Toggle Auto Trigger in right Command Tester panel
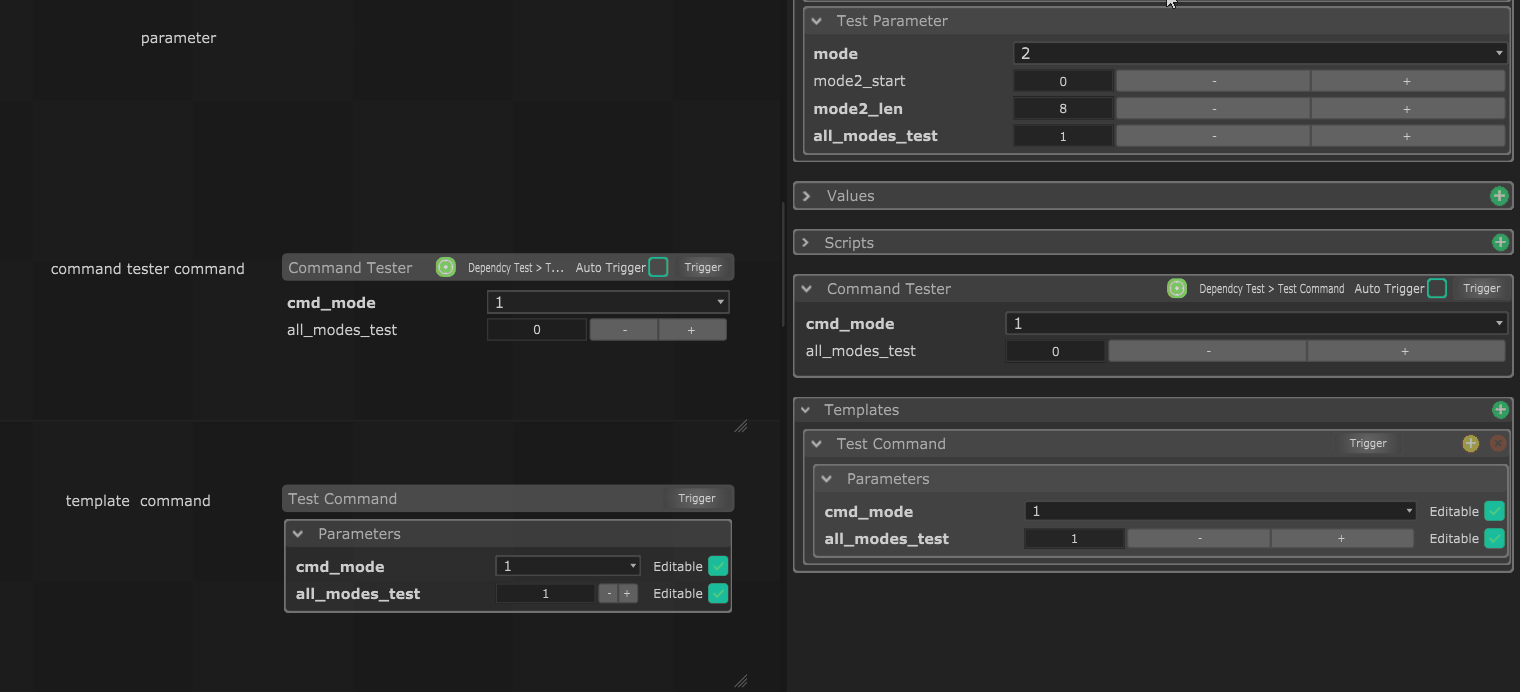 coord(1437,288)
